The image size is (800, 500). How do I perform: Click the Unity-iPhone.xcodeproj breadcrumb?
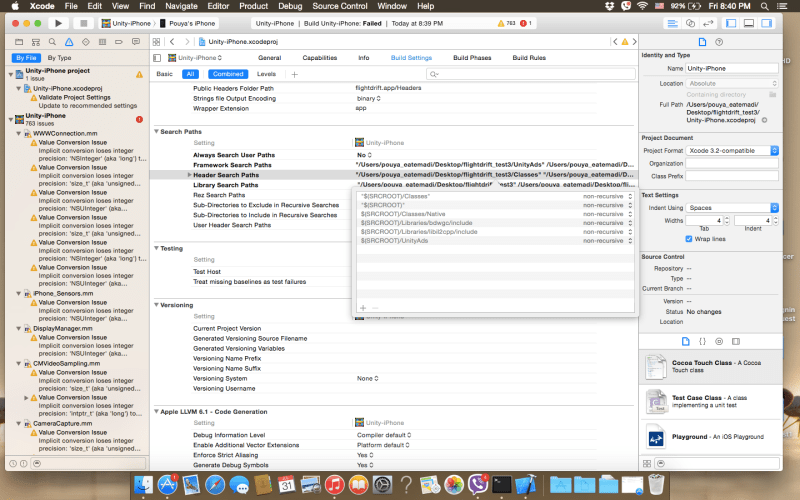[238, 42]
